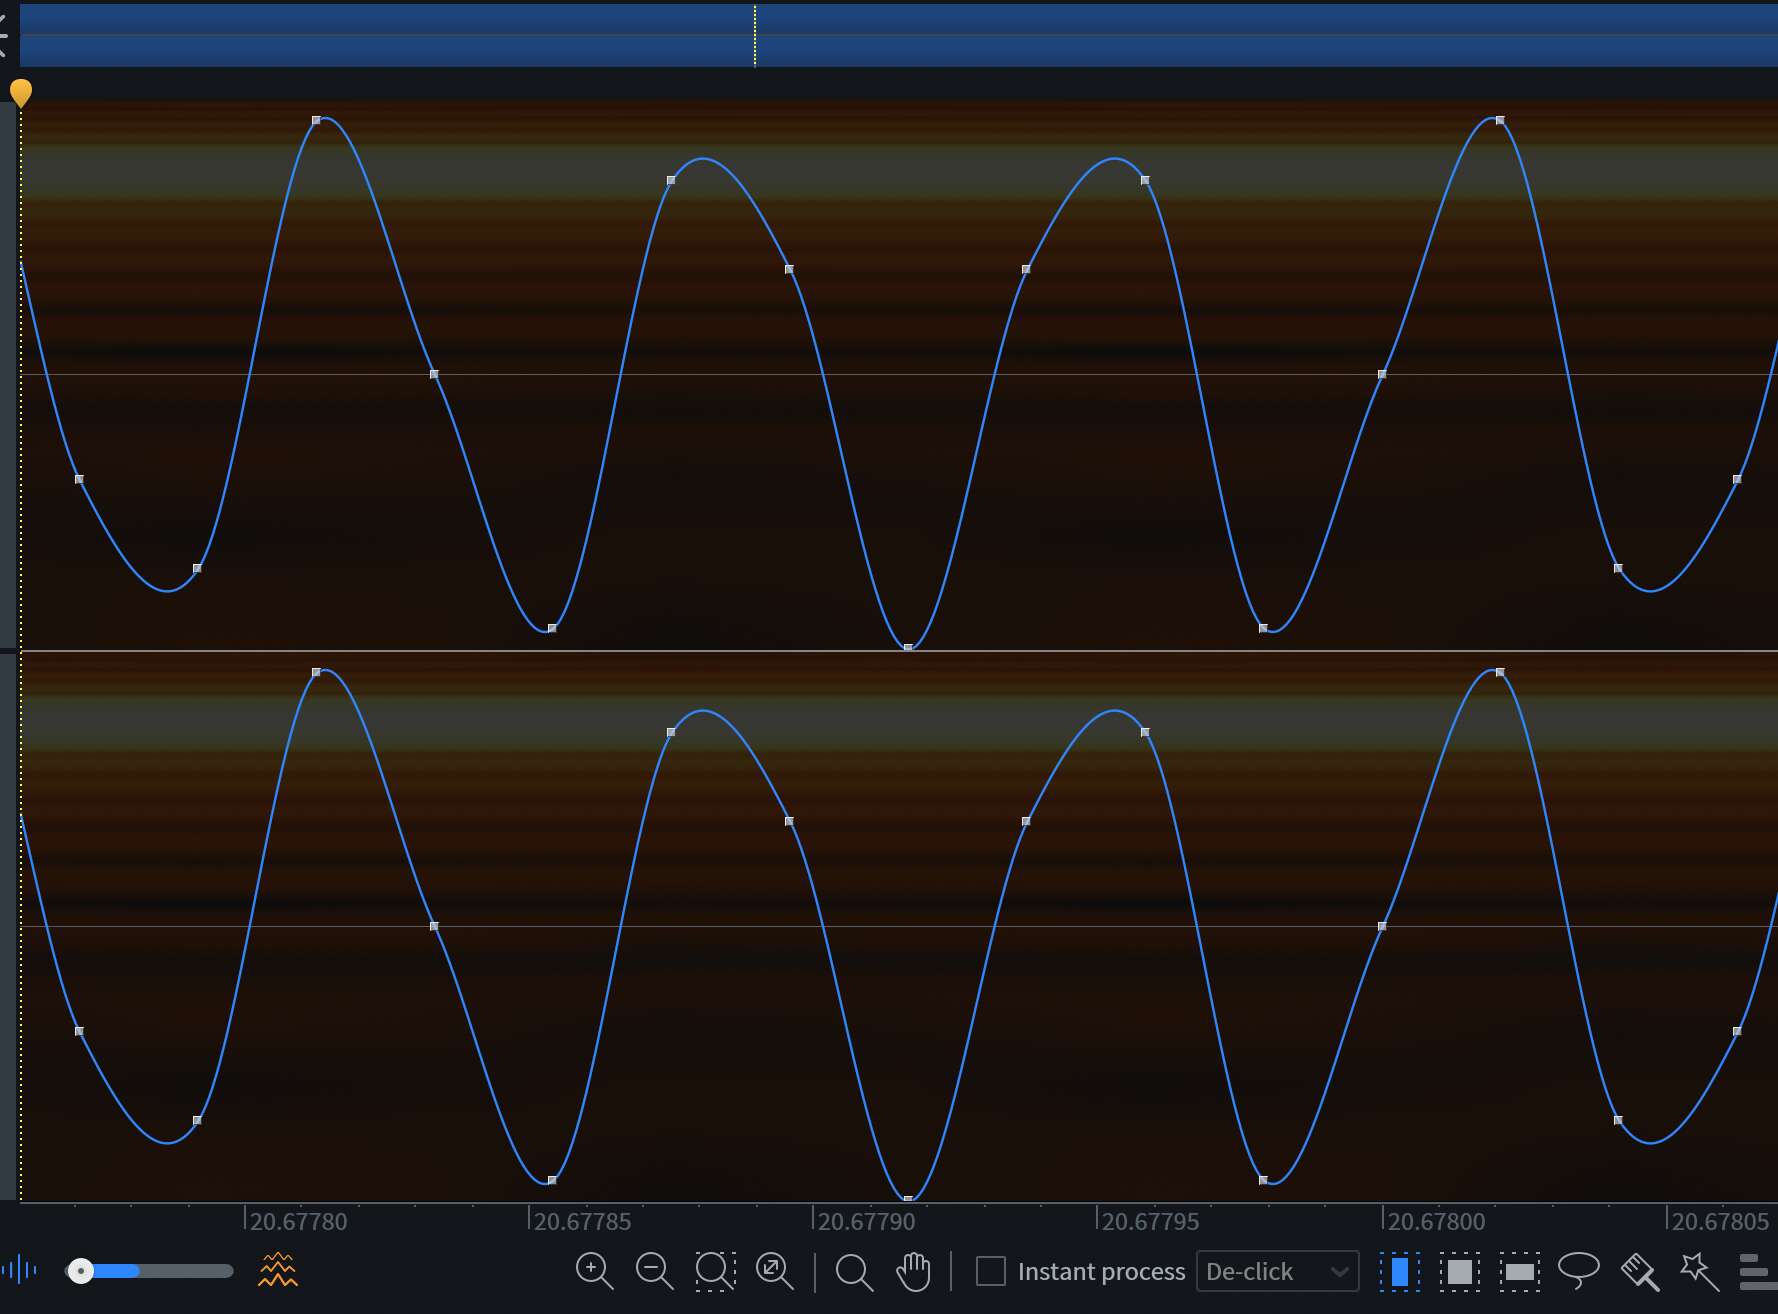The height and width of the screenshot is (1314, 1778).
Task: Click the waveform view icon beside the slider
Action: coord(20,1271)
